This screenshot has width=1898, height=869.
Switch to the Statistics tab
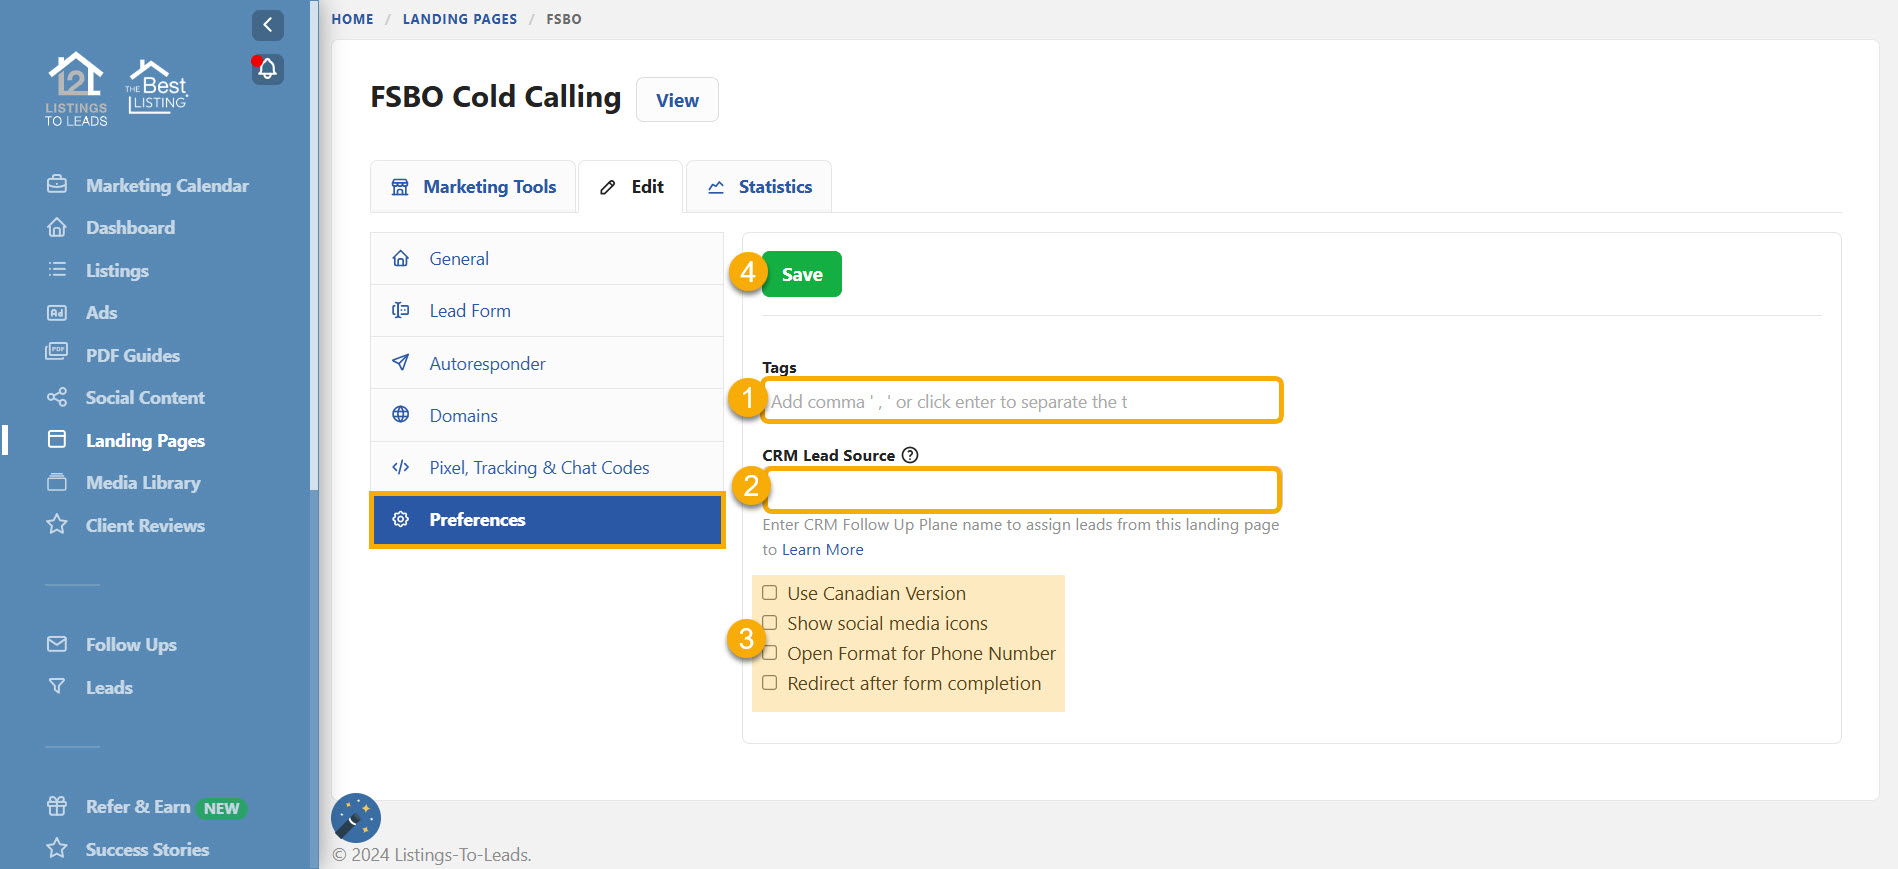(x=759, y=187)
